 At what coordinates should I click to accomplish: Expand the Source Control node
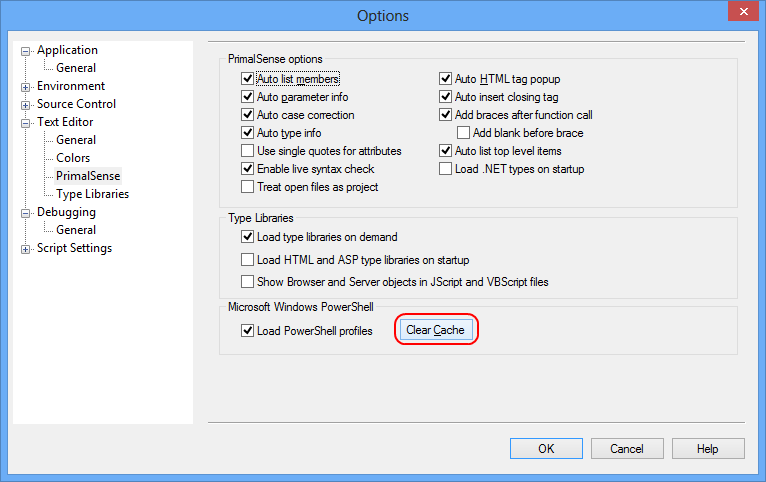coord(25,105)
